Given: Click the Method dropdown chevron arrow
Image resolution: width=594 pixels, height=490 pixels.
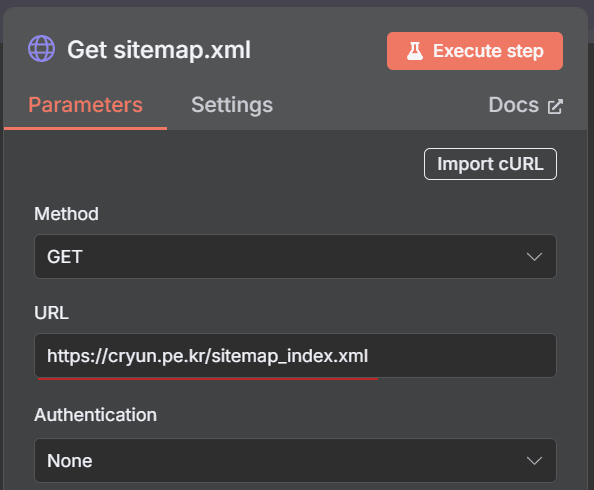Looking at the screenshot, I should (534, 257).
